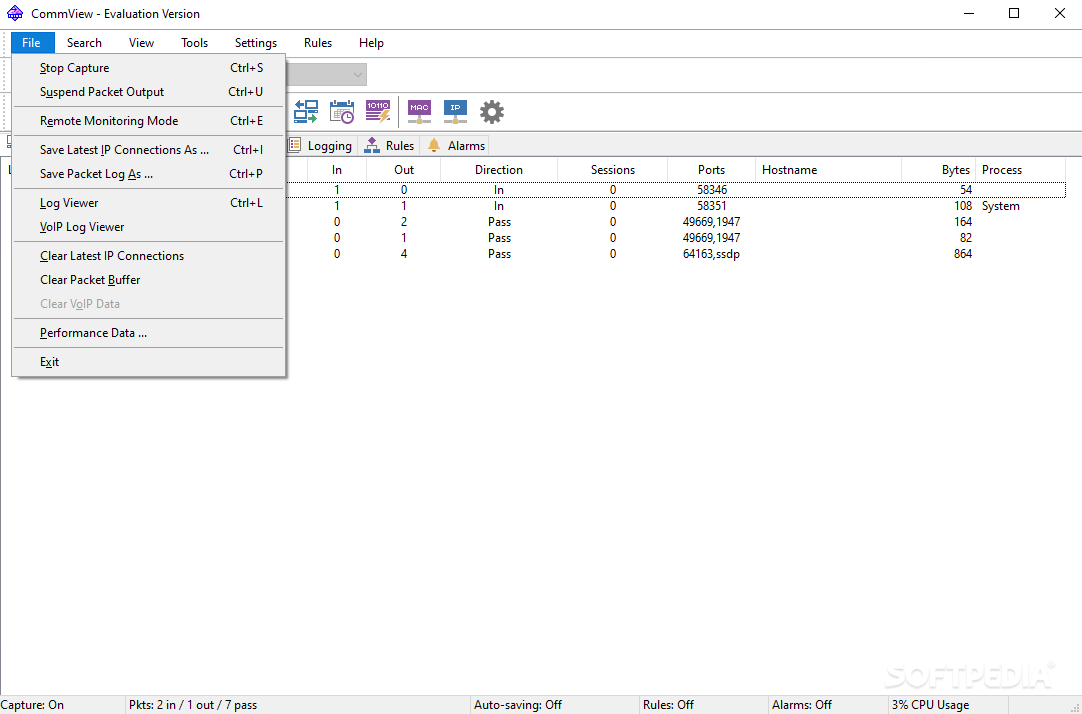This screenshot has width=1082, height=714.
Task: Choose Stop Capture from File menu
Action: click(x=148, y=68)
